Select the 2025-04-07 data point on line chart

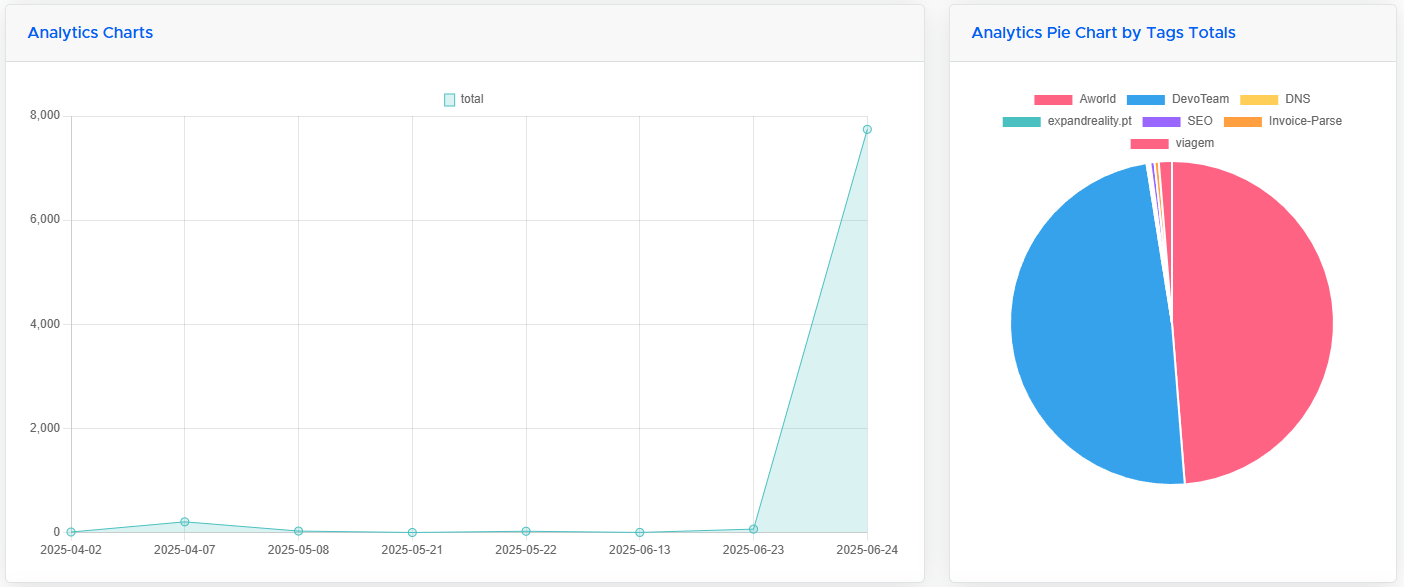coord(185,522)
